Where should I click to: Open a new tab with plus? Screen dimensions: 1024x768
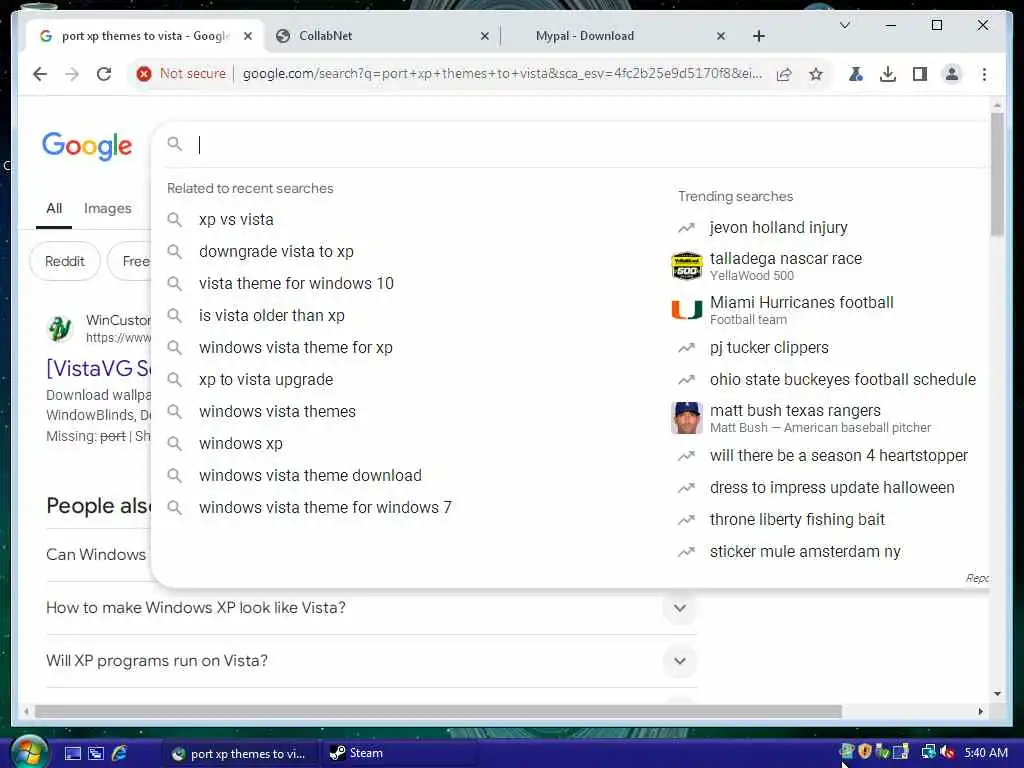[x=758, y=36]
